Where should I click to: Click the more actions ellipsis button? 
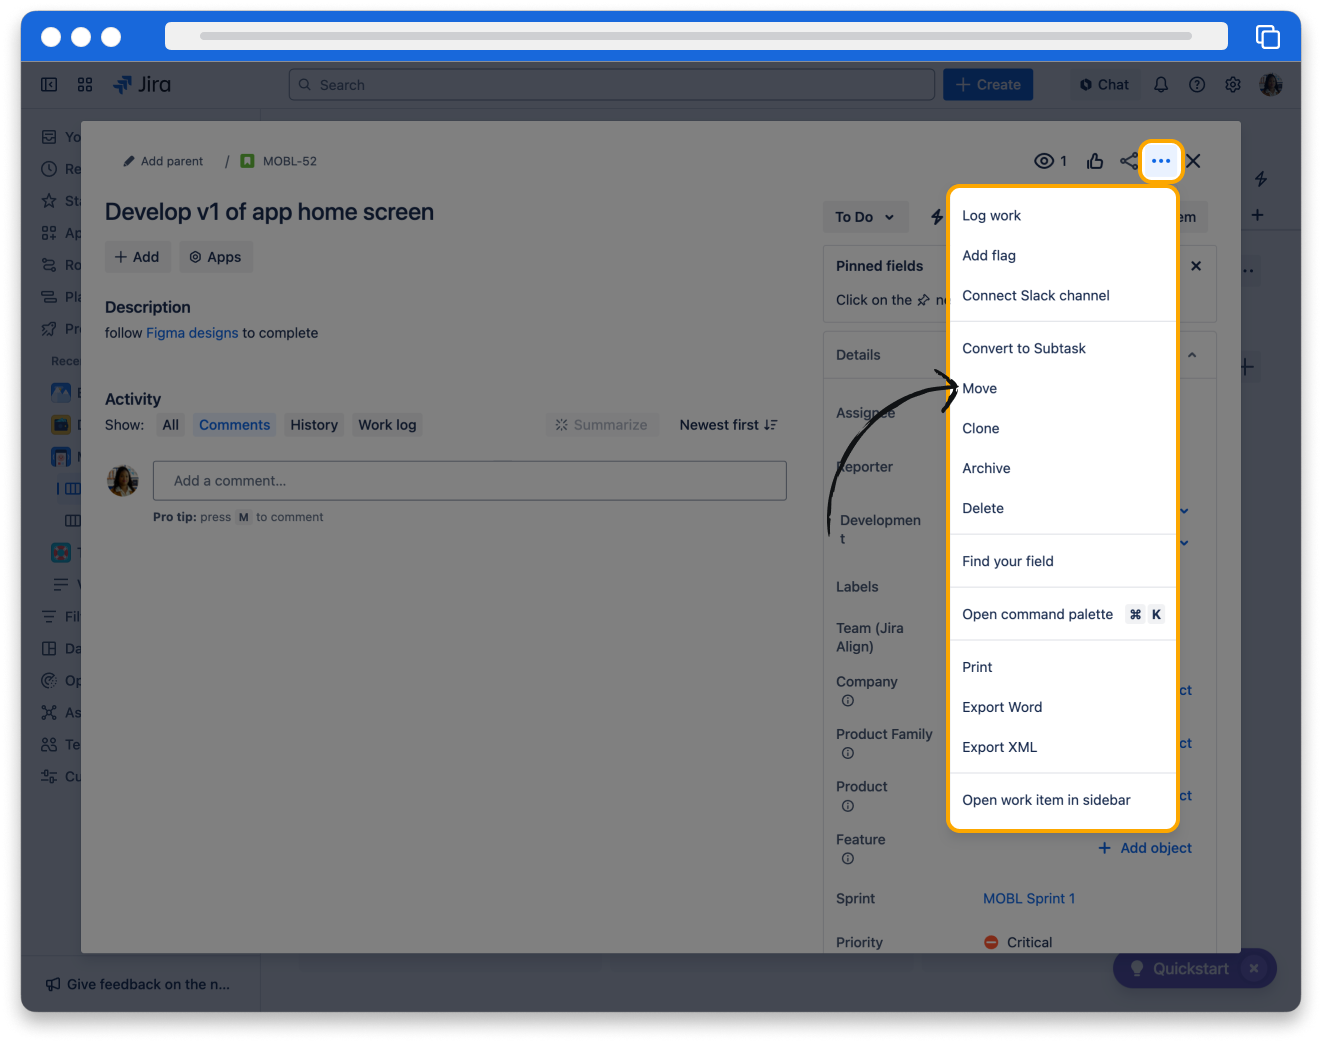[1160, 161]
